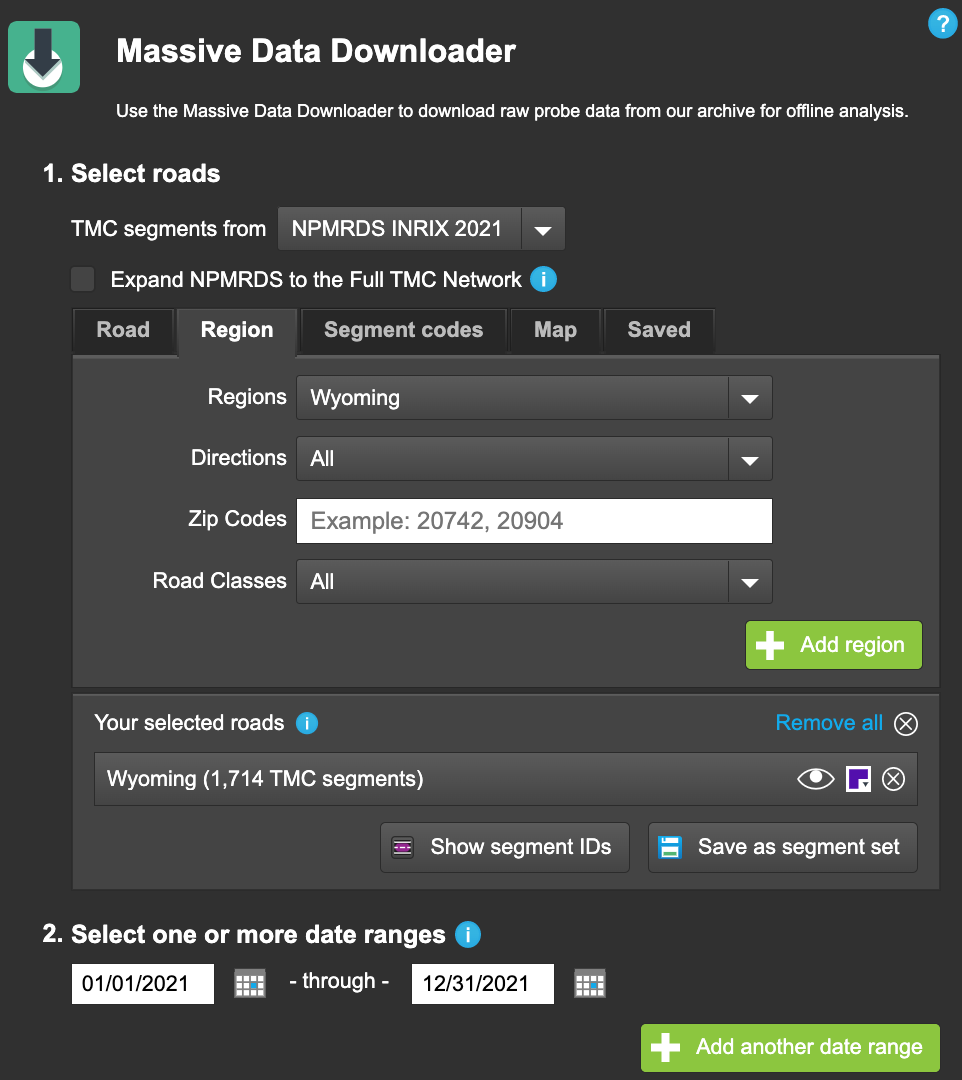Expand the Regions dropdown showing Wyoming
The image size is (962, 1080).
coord(749,397)
